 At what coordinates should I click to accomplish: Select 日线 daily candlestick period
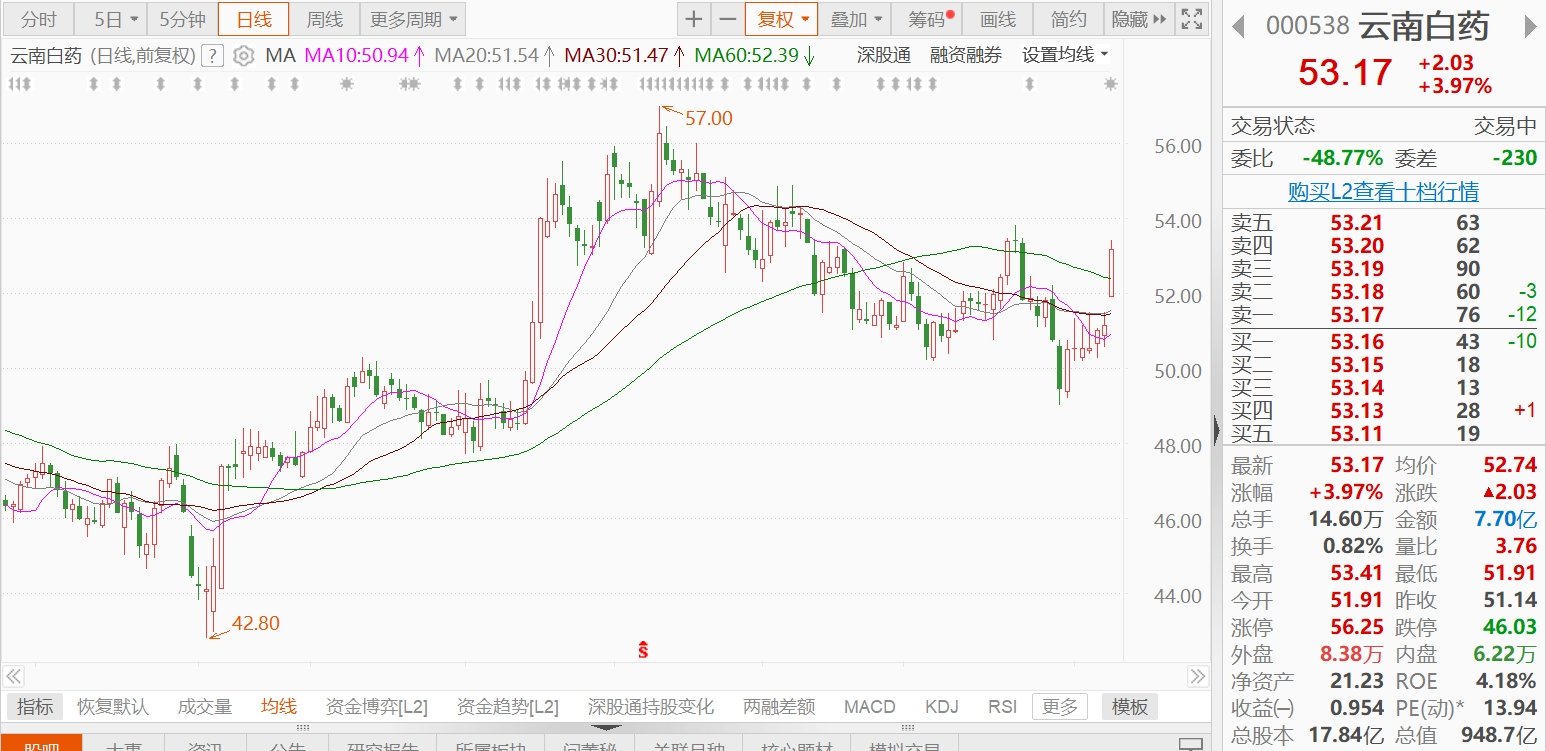(x=253, y=19)
